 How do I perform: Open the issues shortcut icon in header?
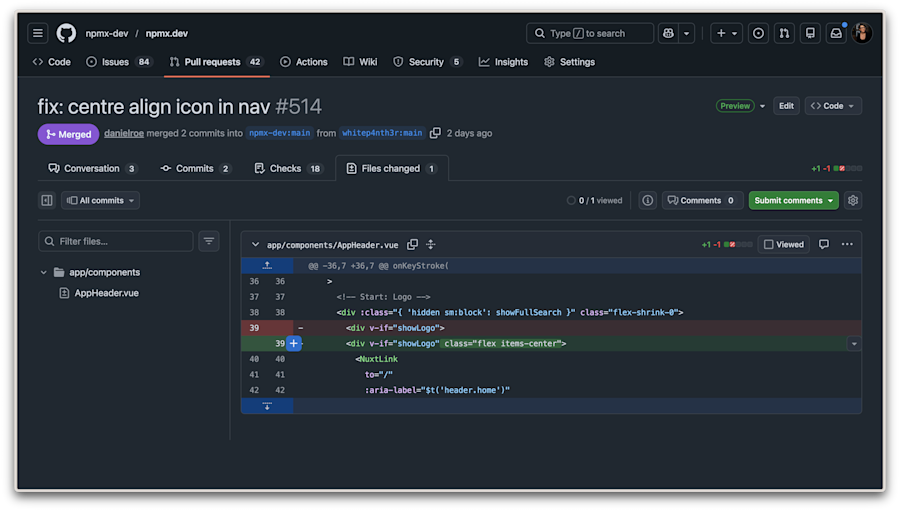coord(758,33)
